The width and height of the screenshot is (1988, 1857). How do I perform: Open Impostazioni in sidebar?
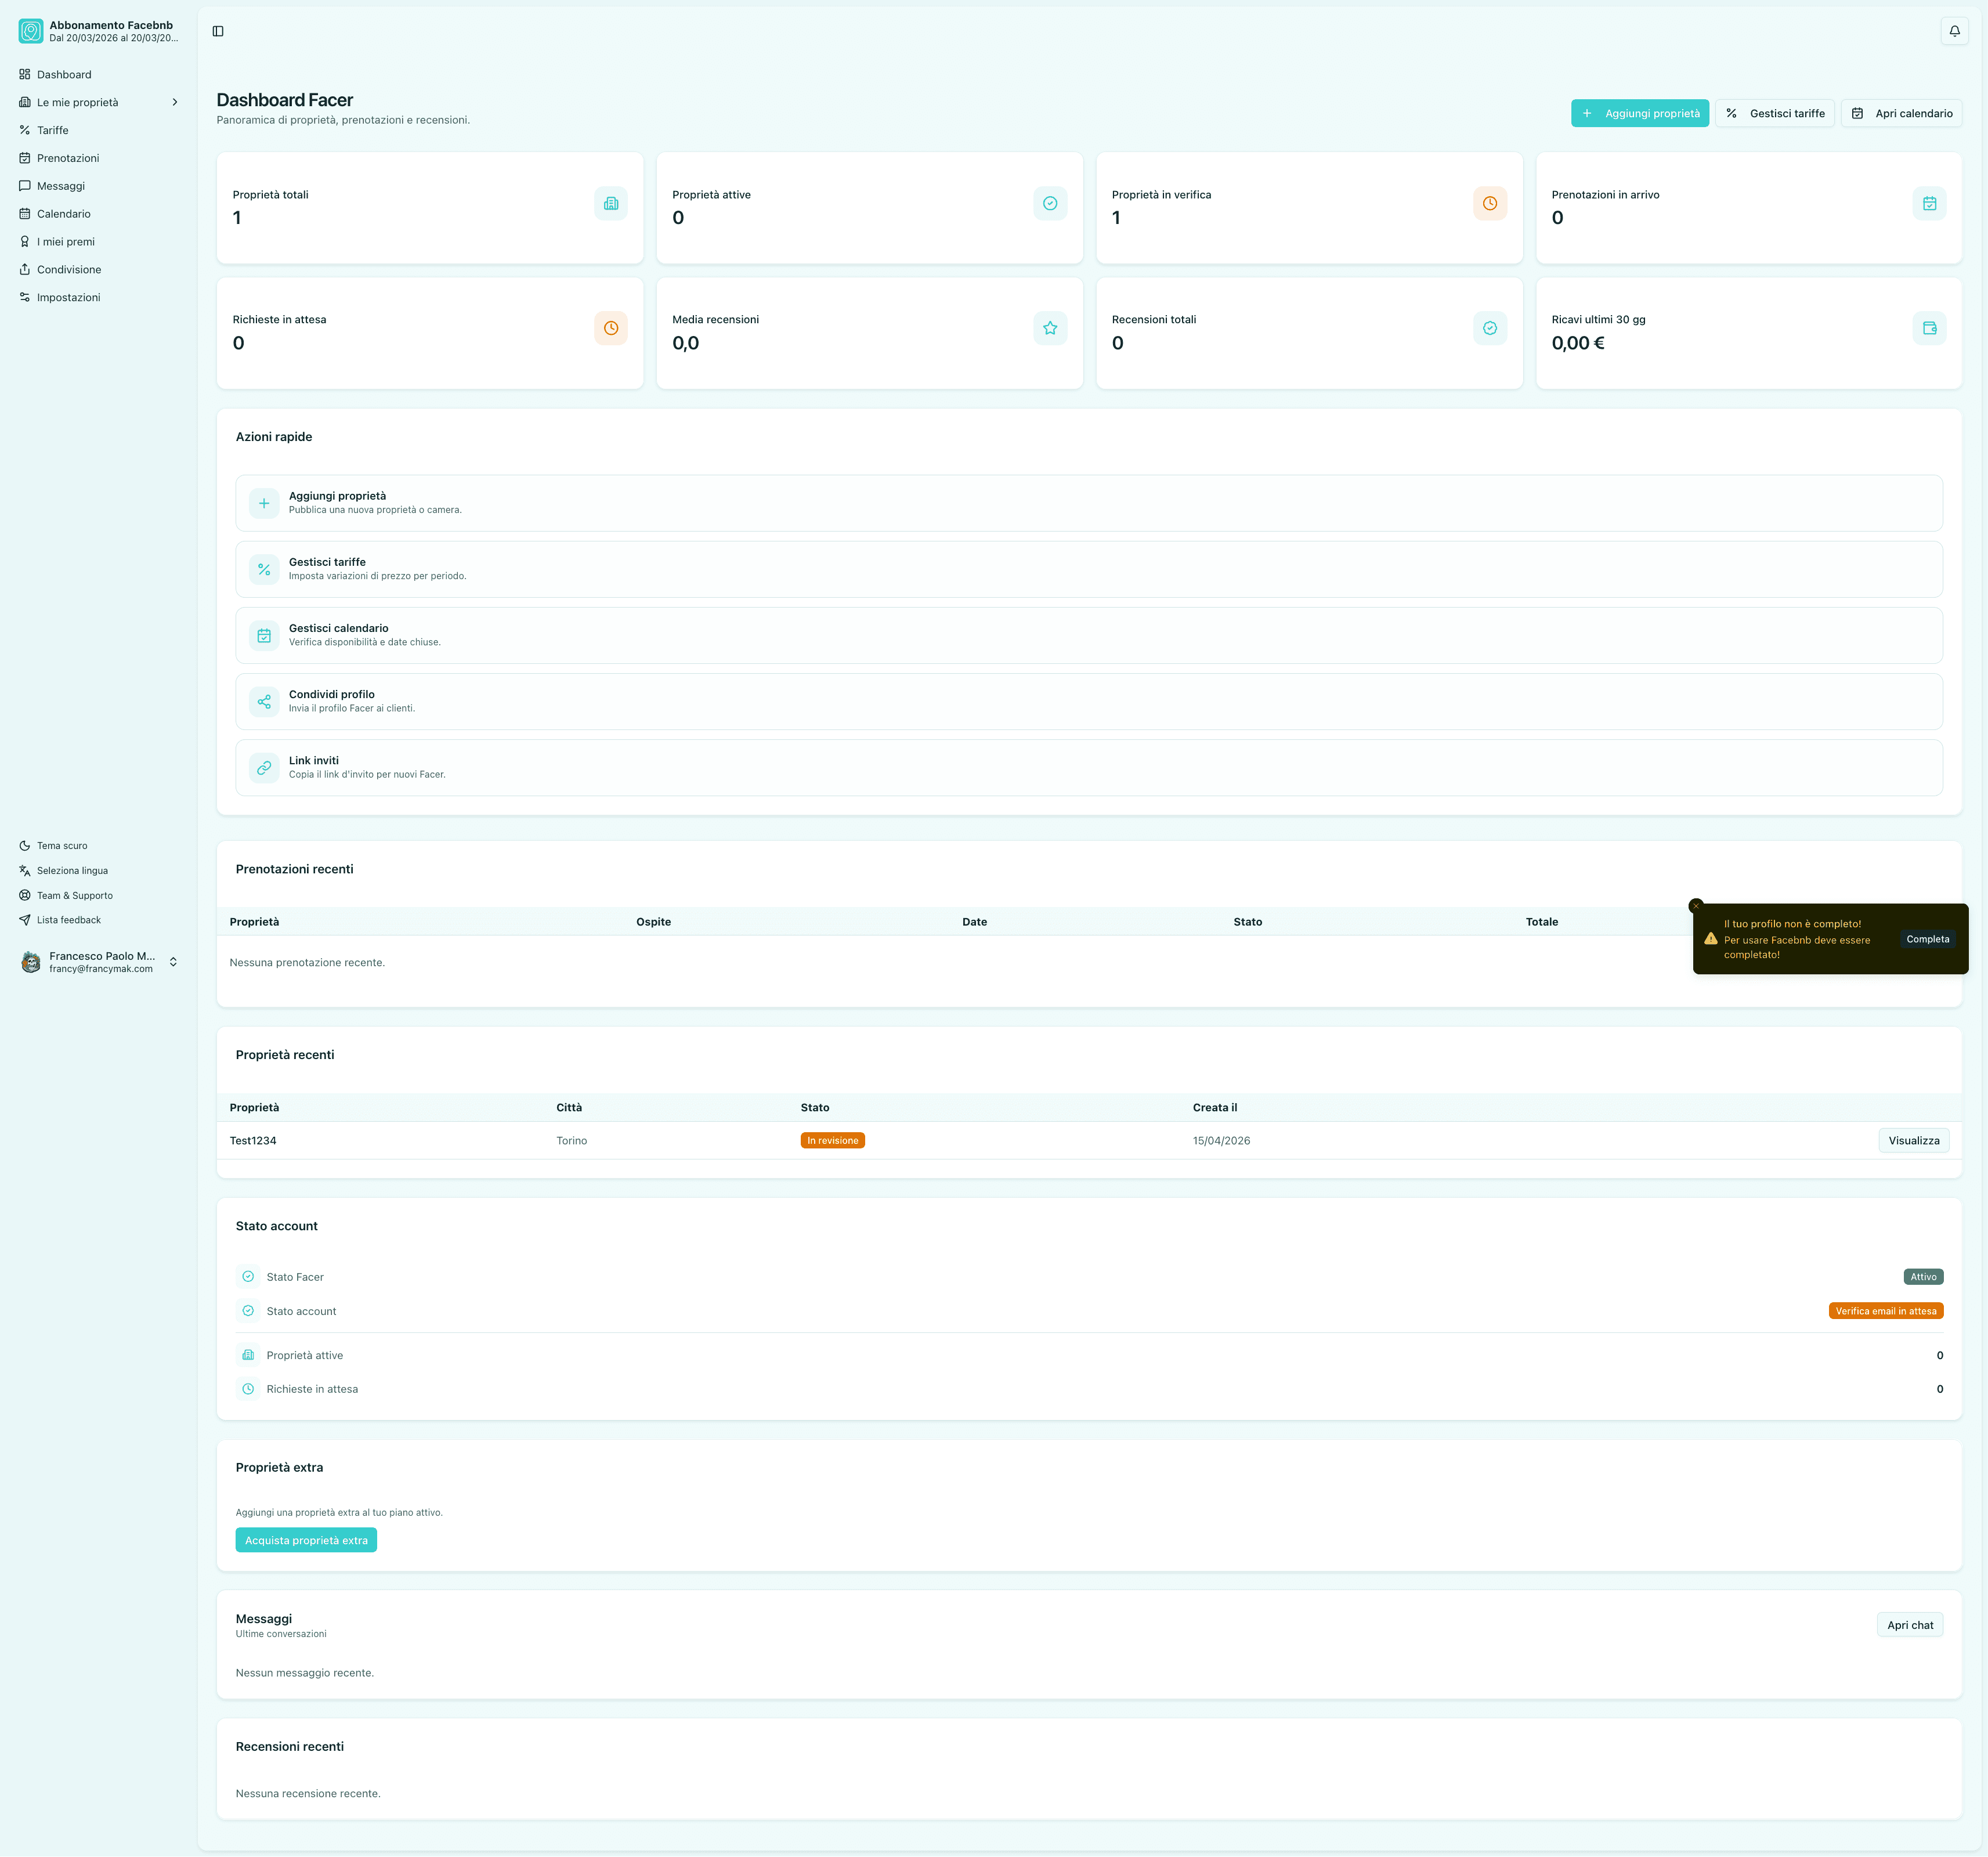pyautogui.click(x=98, y=297)
